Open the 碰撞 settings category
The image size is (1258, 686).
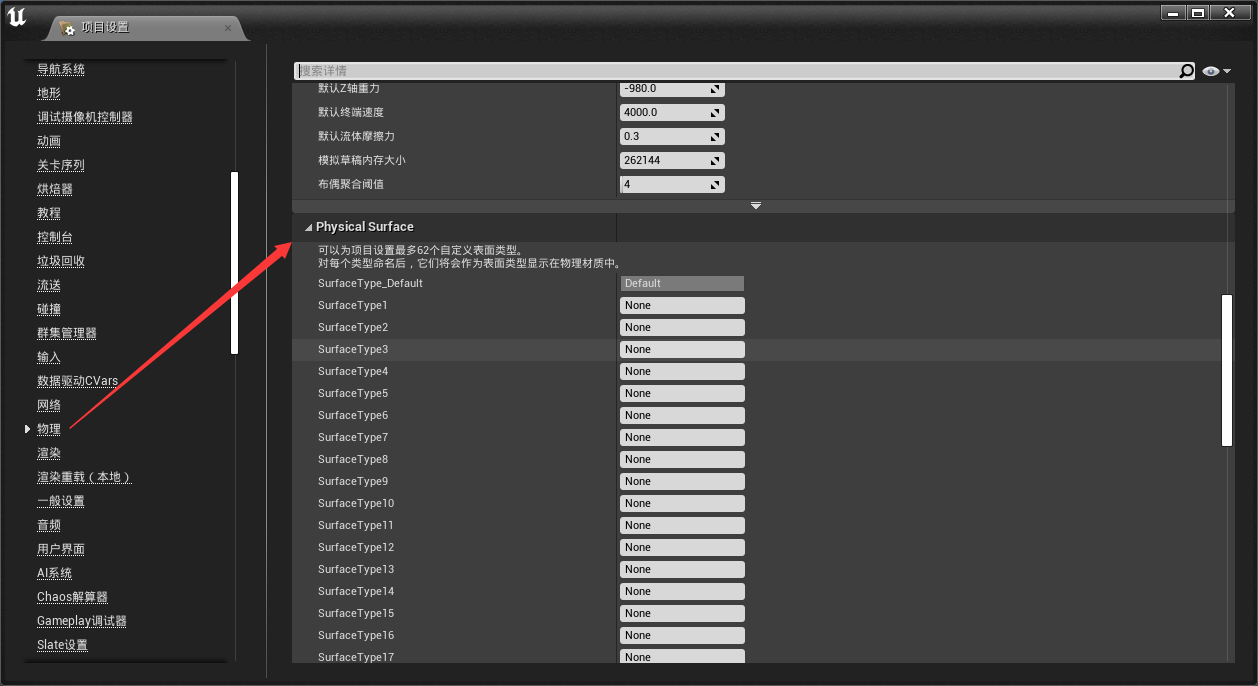49,309
